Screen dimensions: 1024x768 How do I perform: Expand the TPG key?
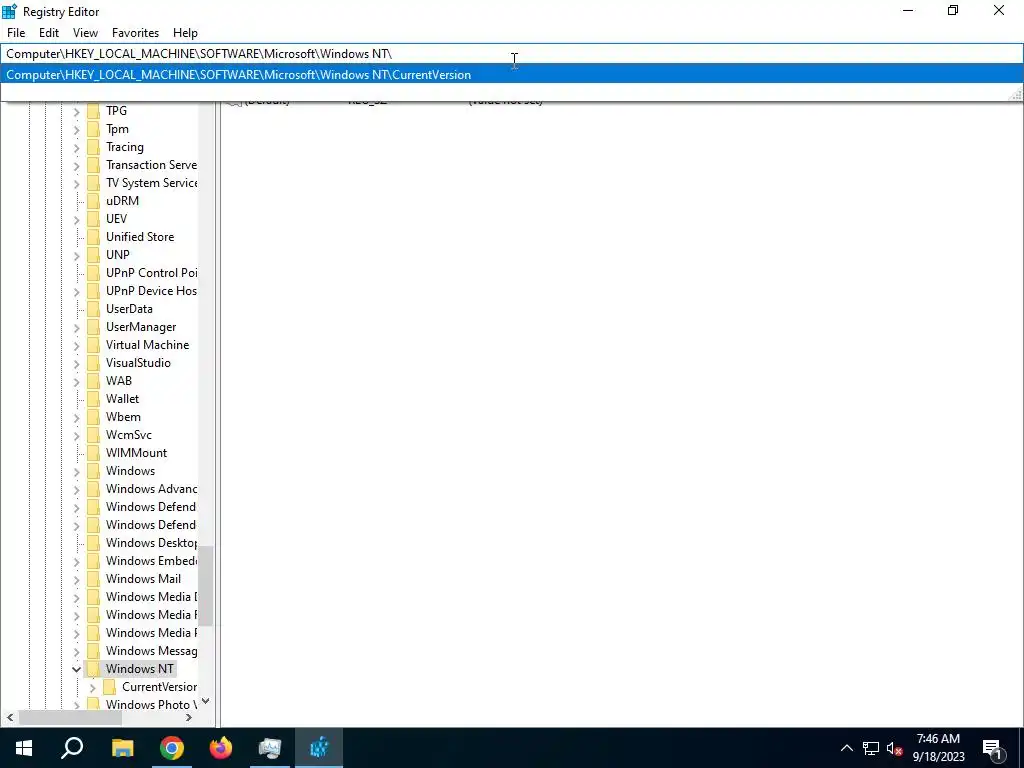click(76, 112)
